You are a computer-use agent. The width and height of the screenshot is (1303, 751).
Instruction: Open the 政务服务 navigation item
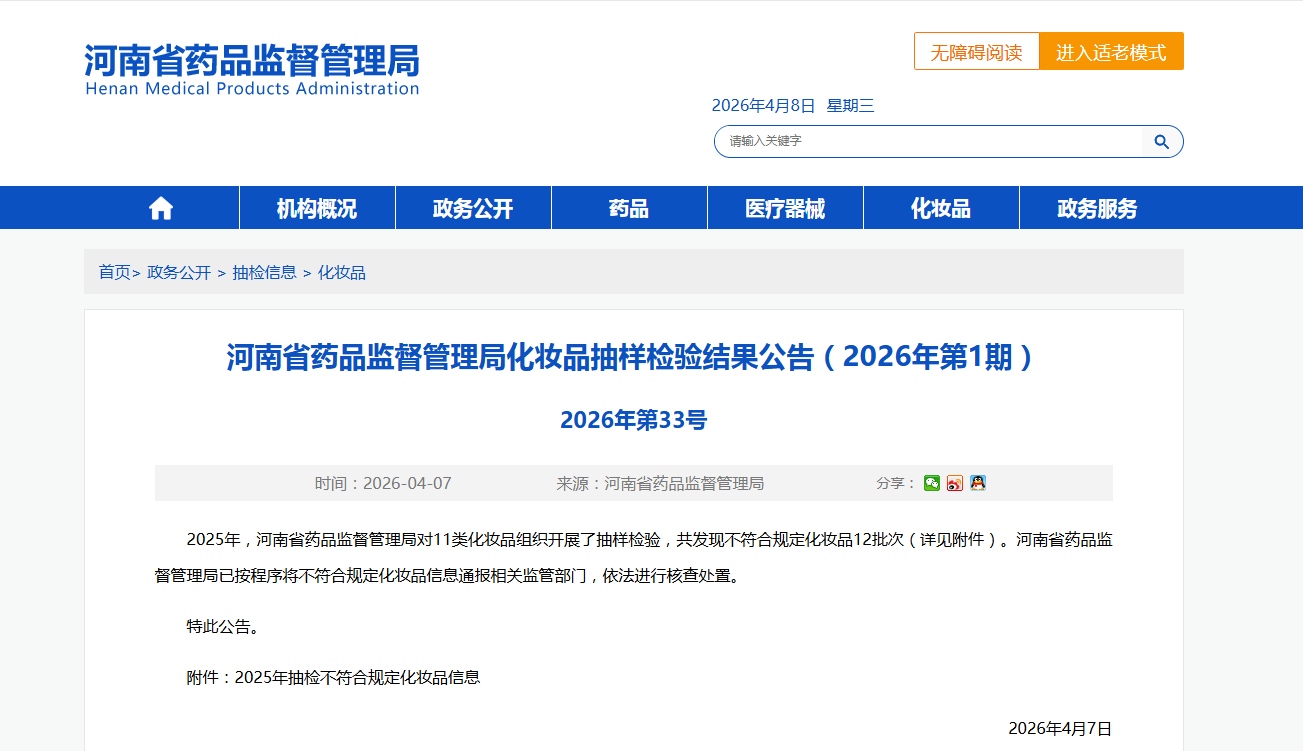[1097, 208]
